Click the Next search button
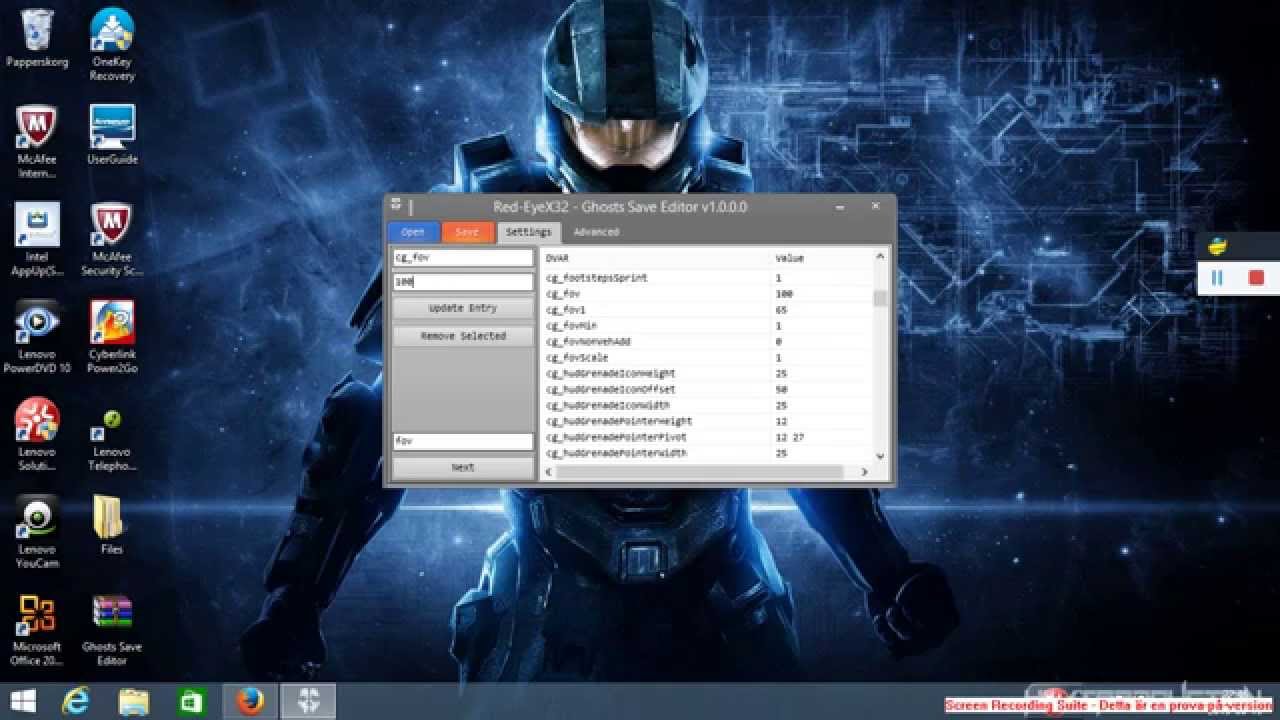1280x720 pixels. click(463, 467)
